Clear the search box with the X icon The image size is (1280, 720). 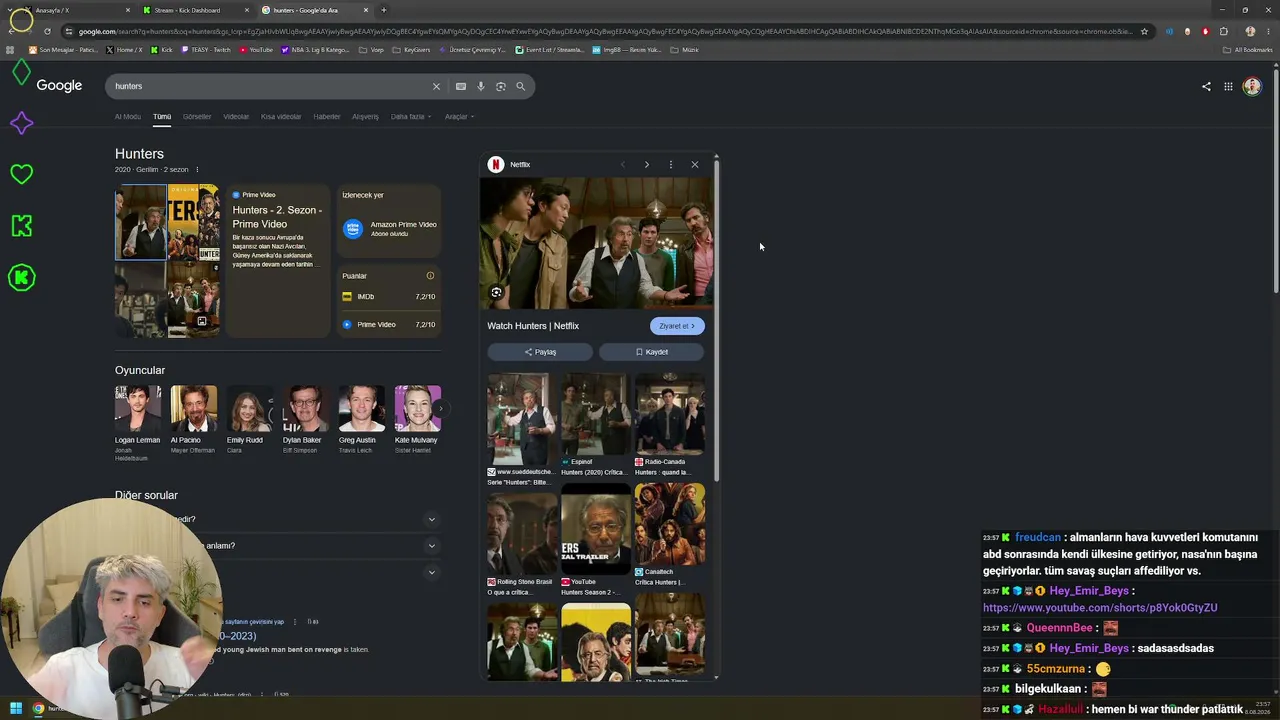(x=436, y=86)
